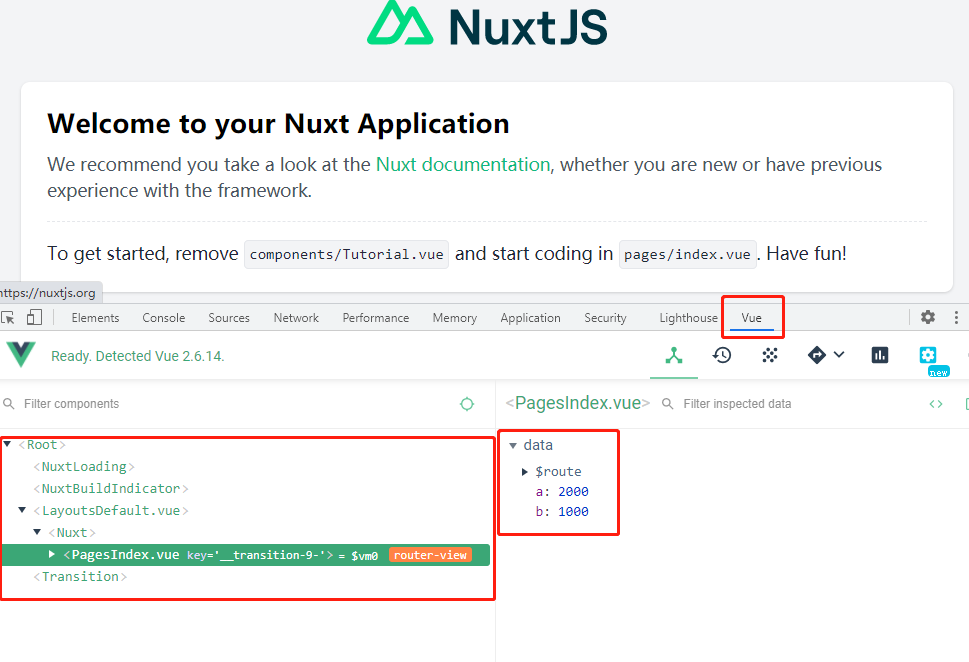Open DevTools settings gear
Viewport: 969px width, 662px height.
pos(928,317)
